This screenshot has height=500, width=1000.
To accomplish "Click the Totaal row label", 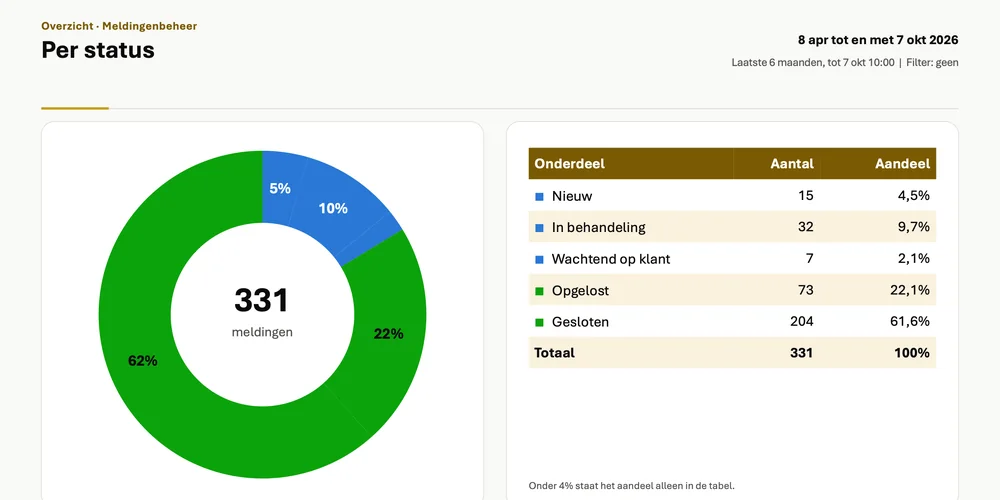I will [x=554, y=353].
